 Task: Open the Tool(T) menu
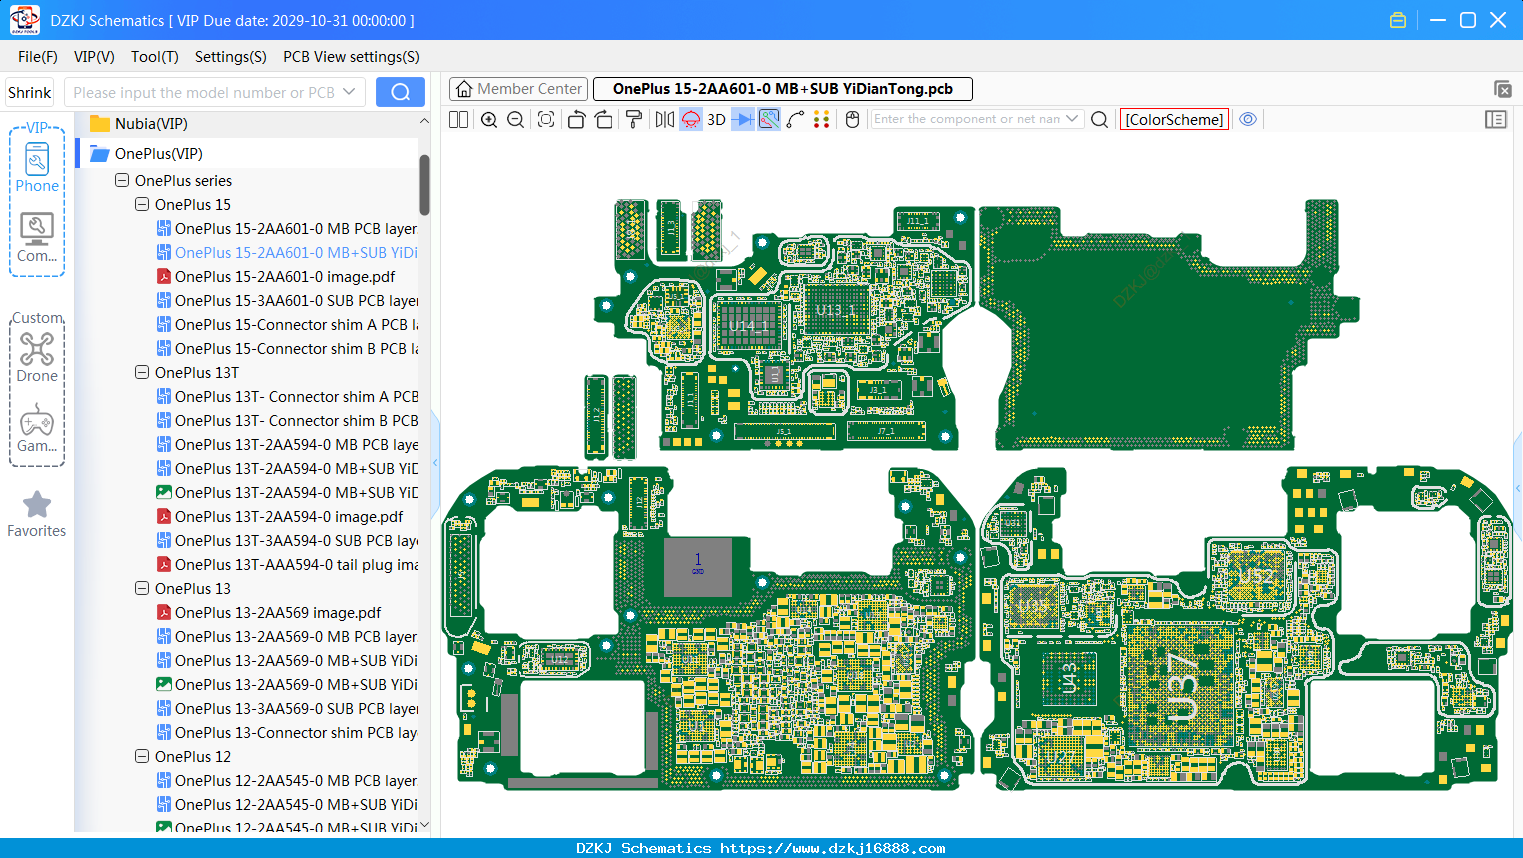pos(155,57)
